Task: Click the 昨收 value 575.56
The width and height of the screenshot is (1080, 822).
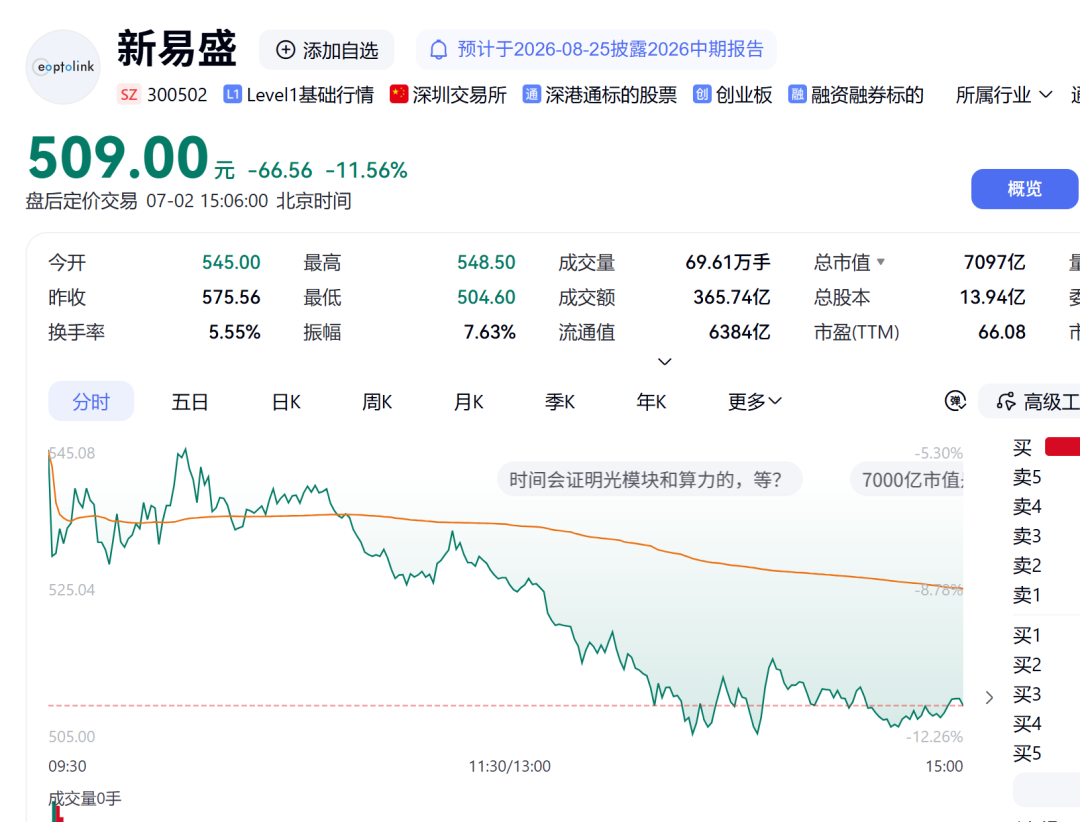Action: click(x=231, y=298)
